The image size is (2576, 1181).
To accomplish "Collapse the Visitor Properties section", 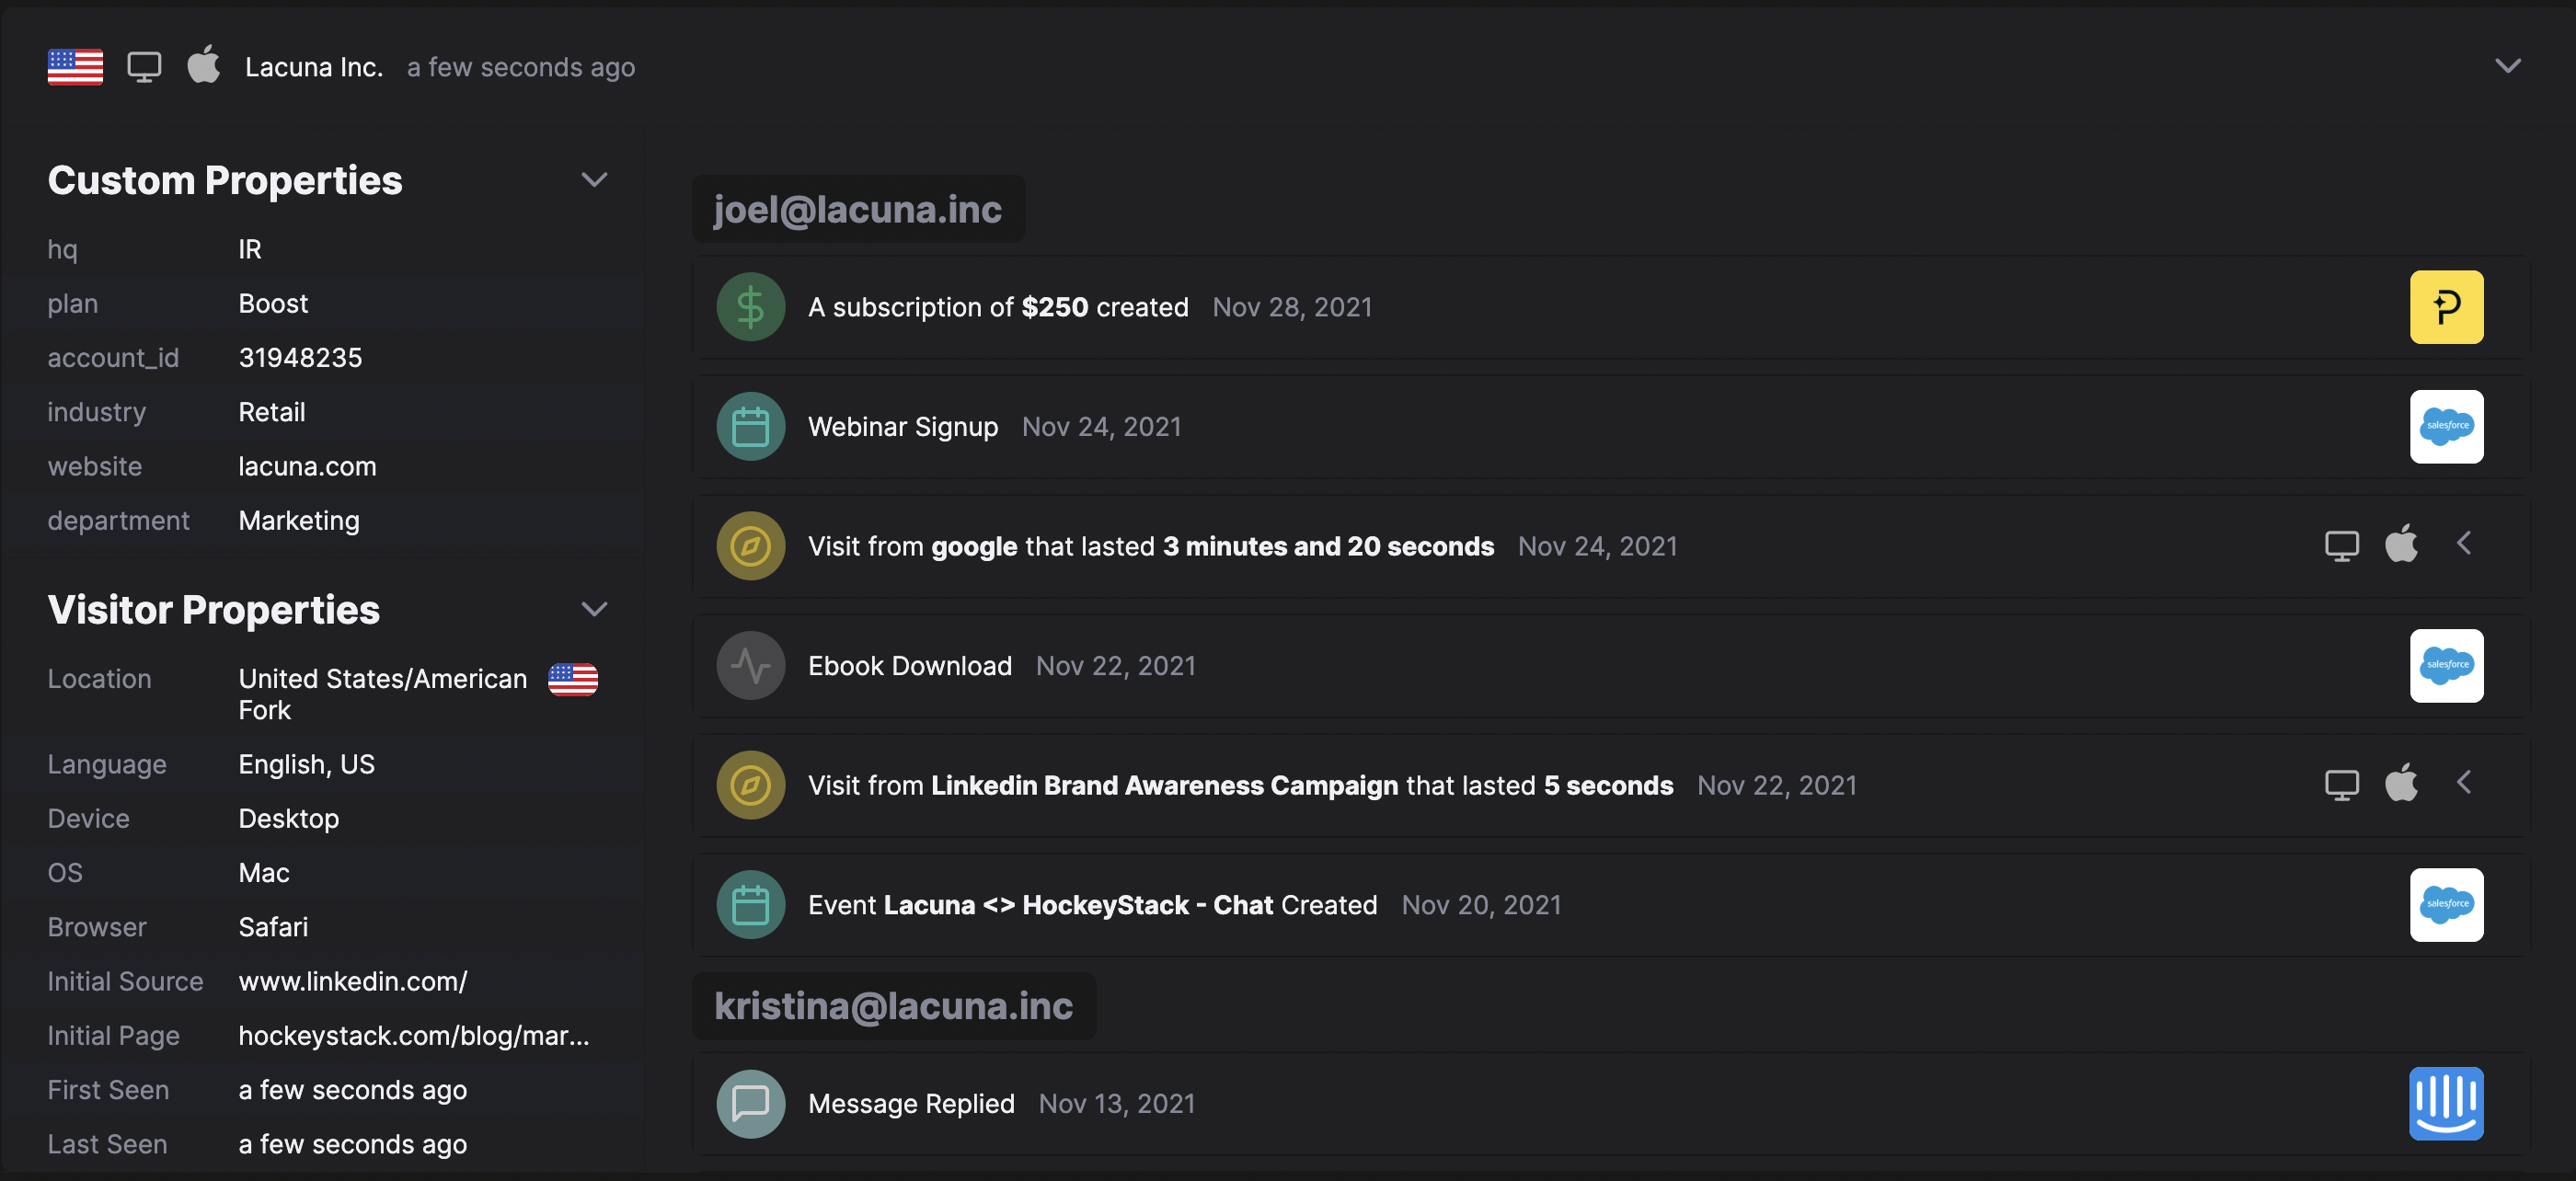I will pyautogui.click(x=594, y=610).
